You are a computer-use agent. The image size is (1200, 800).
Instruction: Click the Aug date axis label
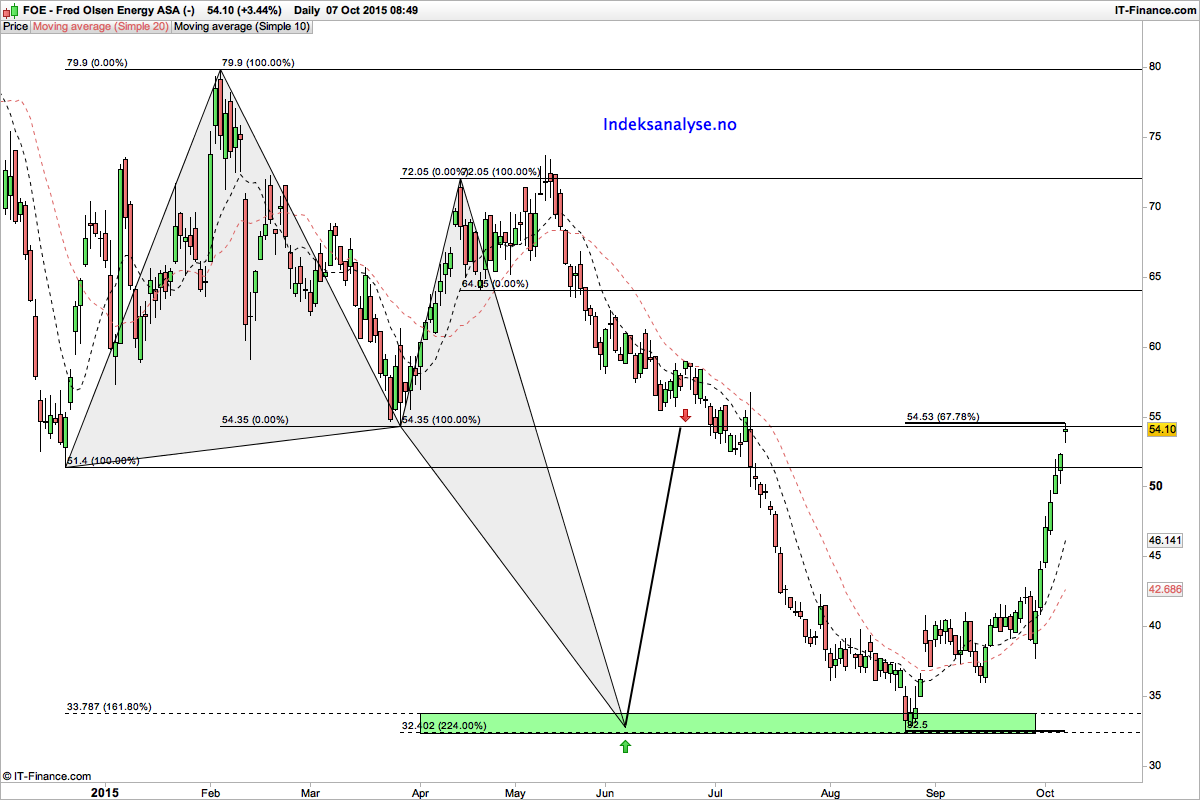(831, 793)
